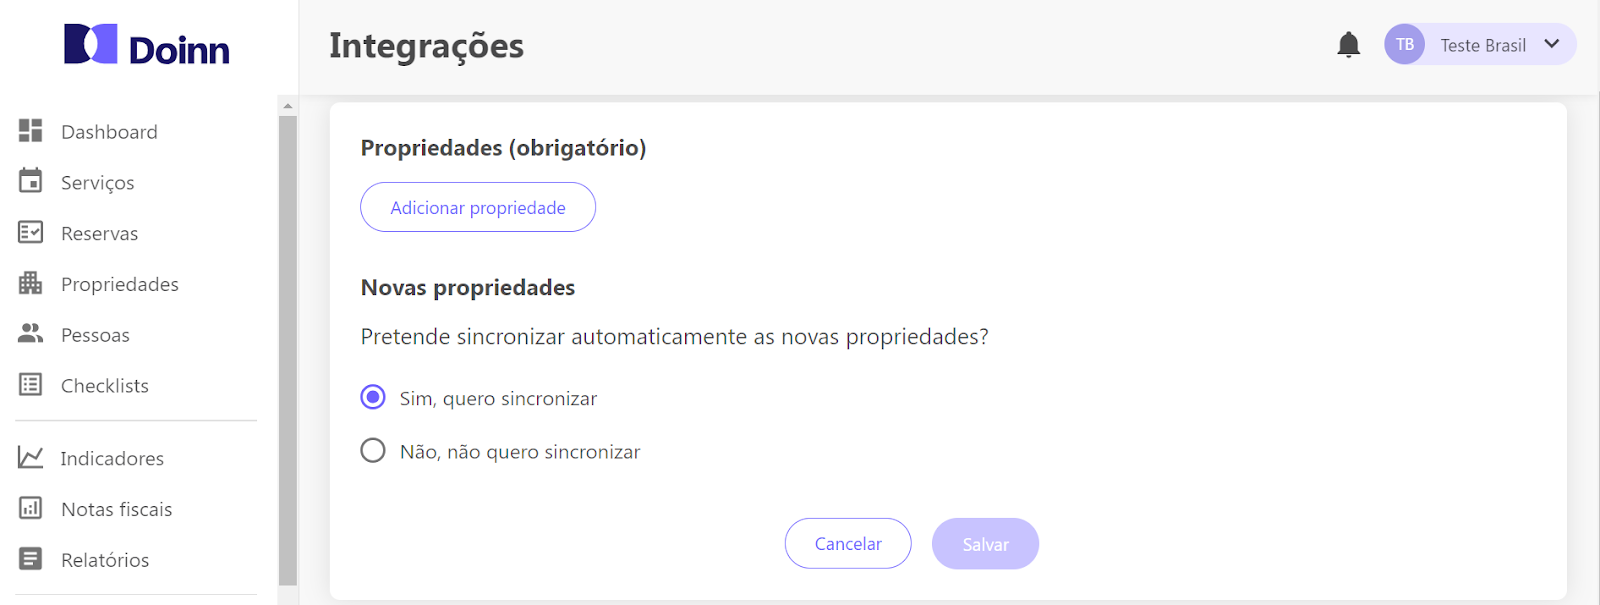Open the Checklists list icon

coord(31,385)
